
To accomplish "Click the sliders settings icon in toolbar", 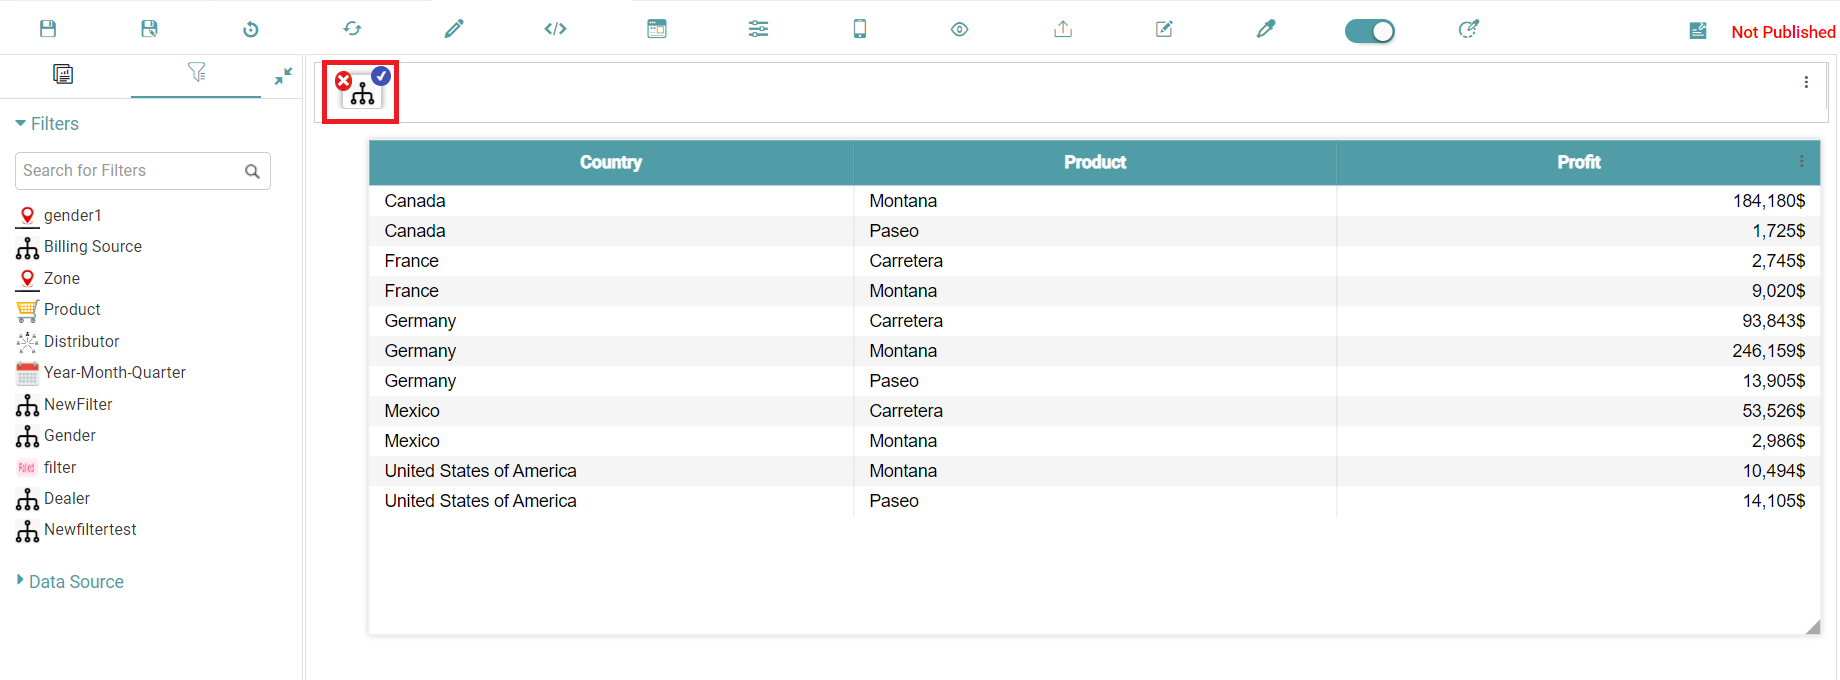I will click(758, 29).
